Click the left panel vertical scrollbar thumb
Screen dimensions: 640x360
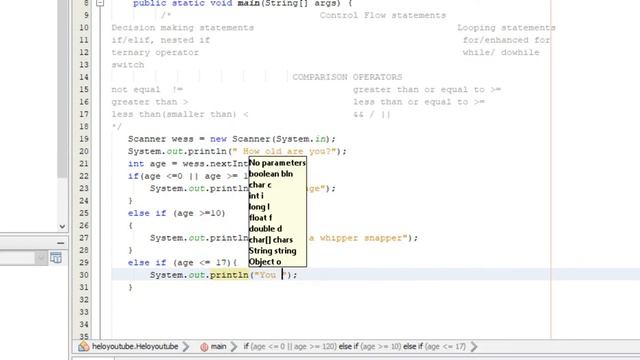tap(62, 88)
